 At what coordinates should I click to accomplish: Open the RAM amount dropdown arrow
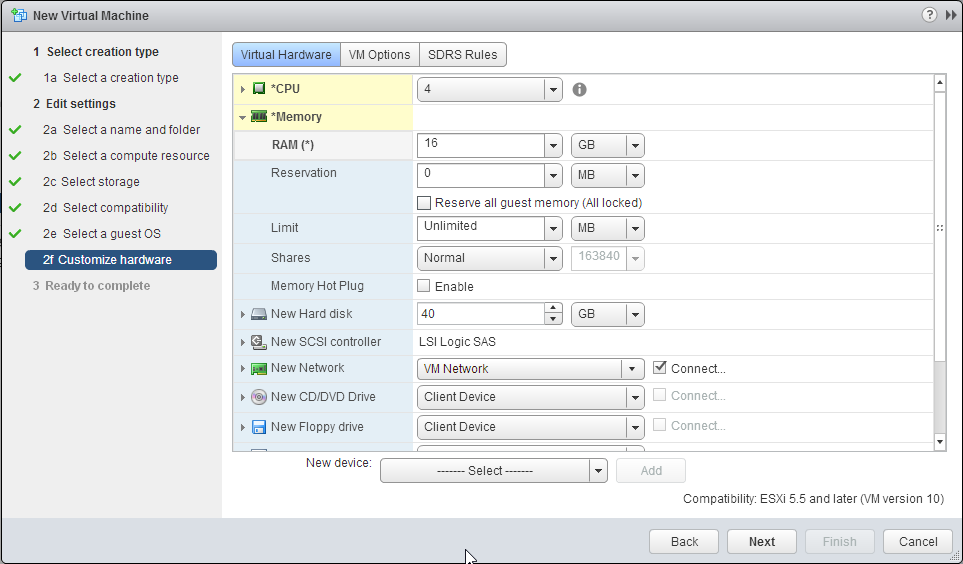pos(553,146)
